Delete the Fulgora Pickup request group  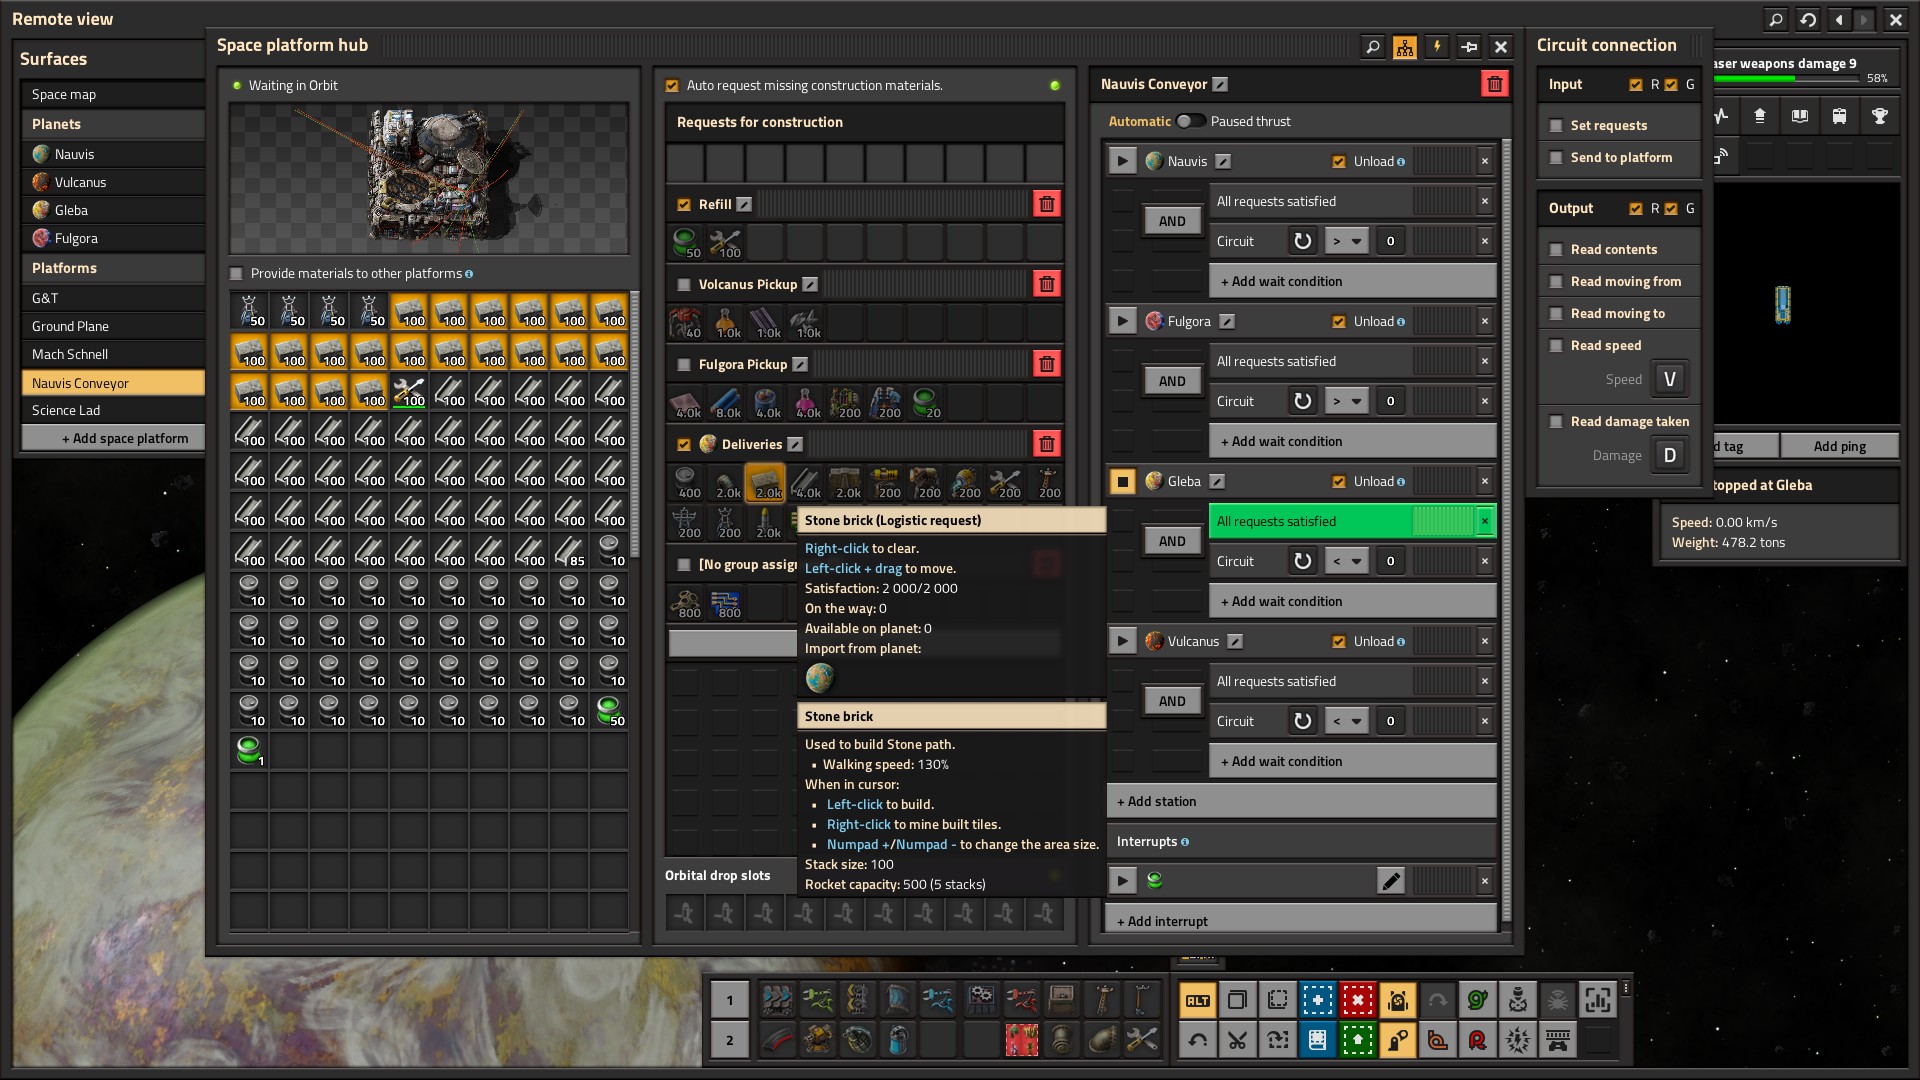pos(1047,364)
